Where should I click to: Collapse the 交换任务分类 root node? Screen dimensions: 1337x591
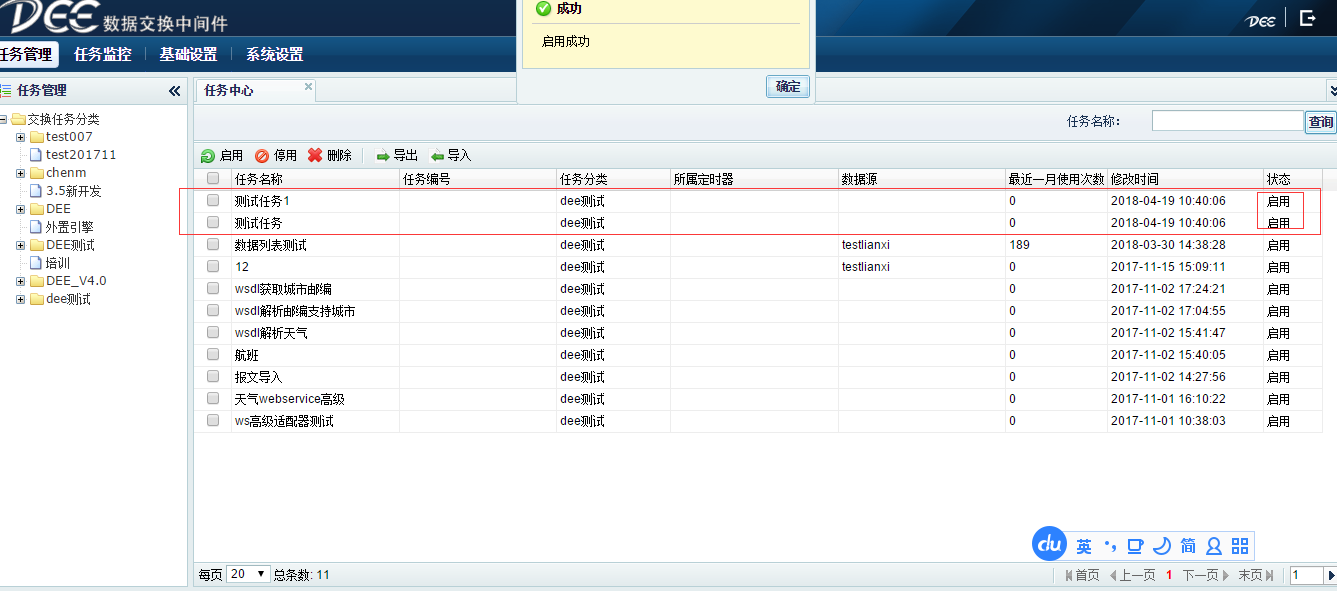click(x=4, y=119)
